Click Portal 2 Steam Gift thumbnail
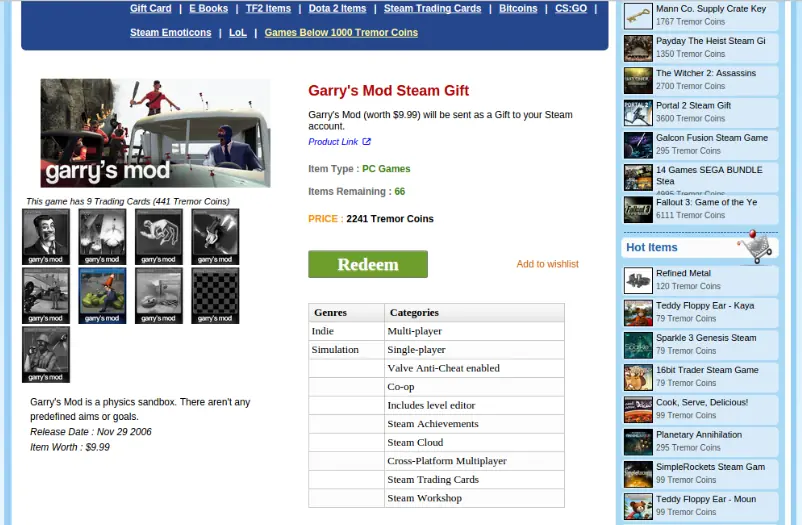The image size is (802, 525). [638, 113]
